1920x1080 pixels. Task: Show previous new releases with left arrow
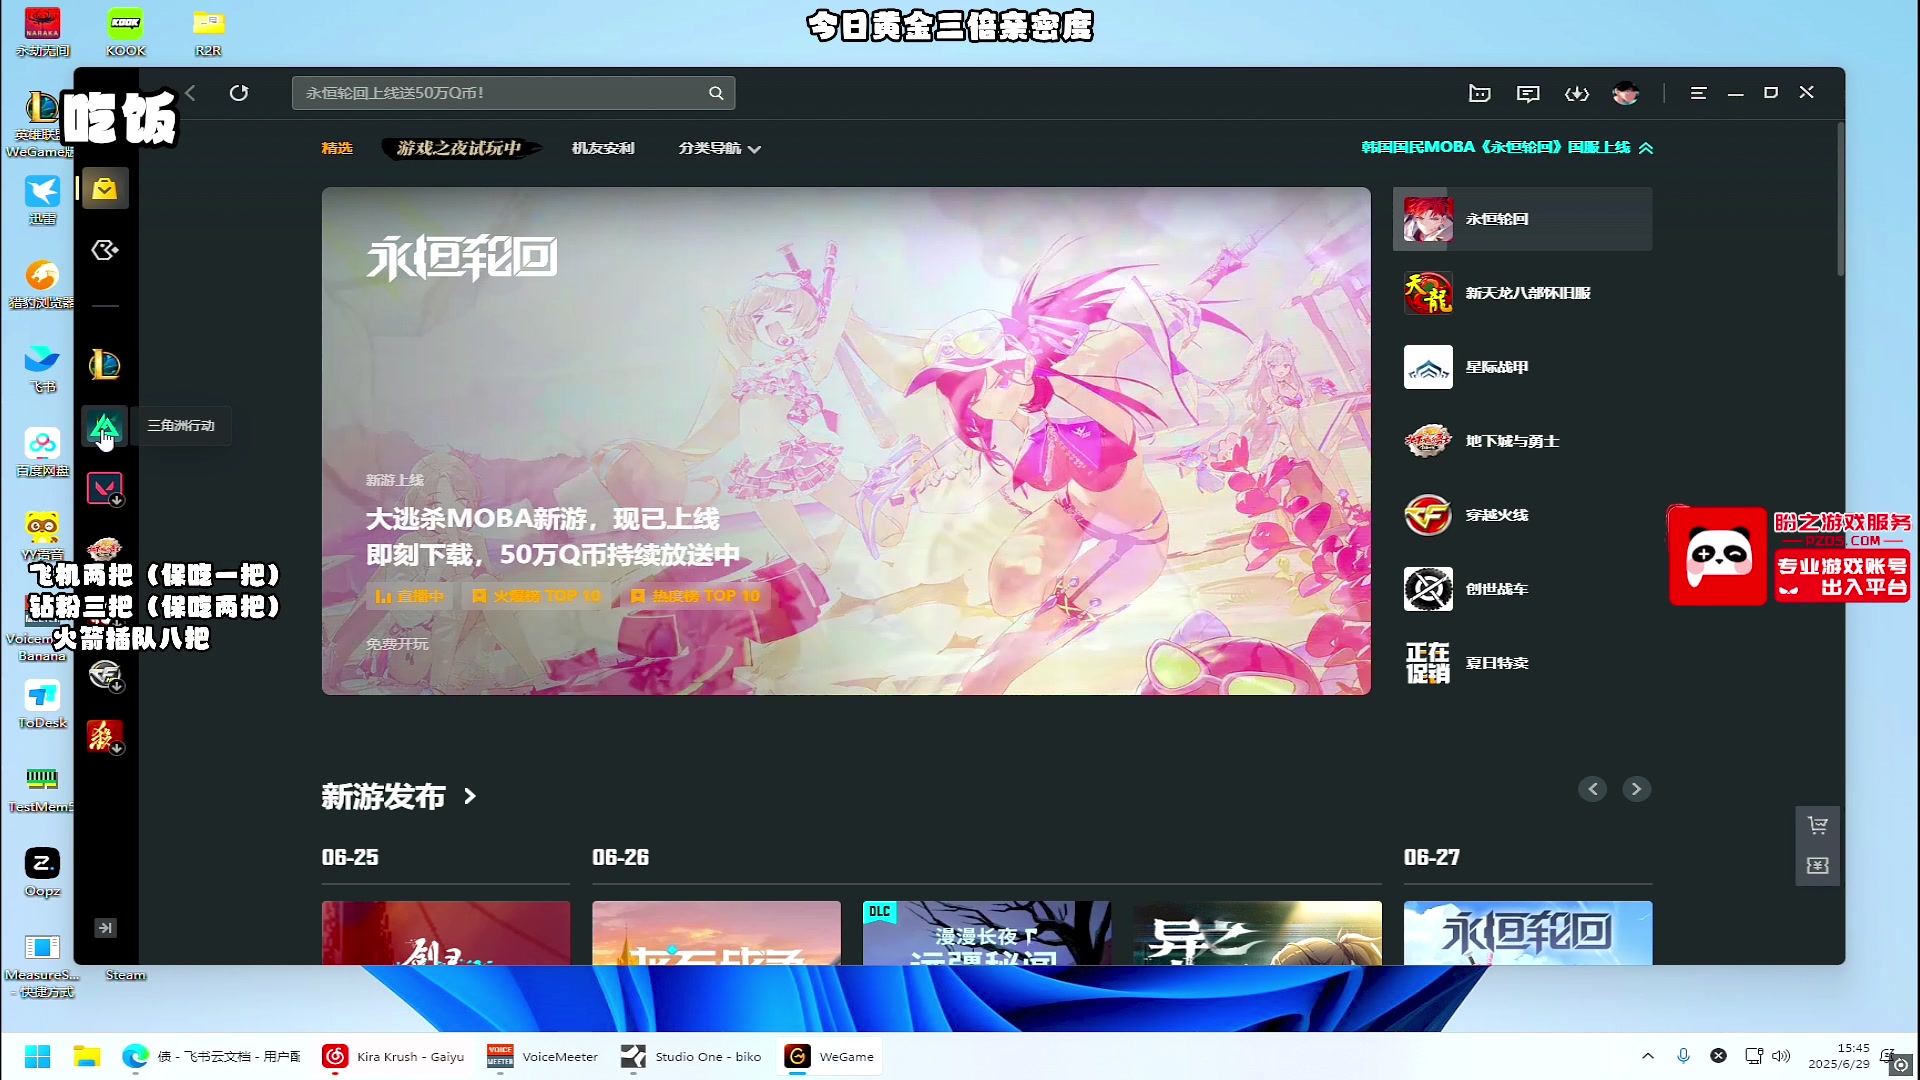1593,789
